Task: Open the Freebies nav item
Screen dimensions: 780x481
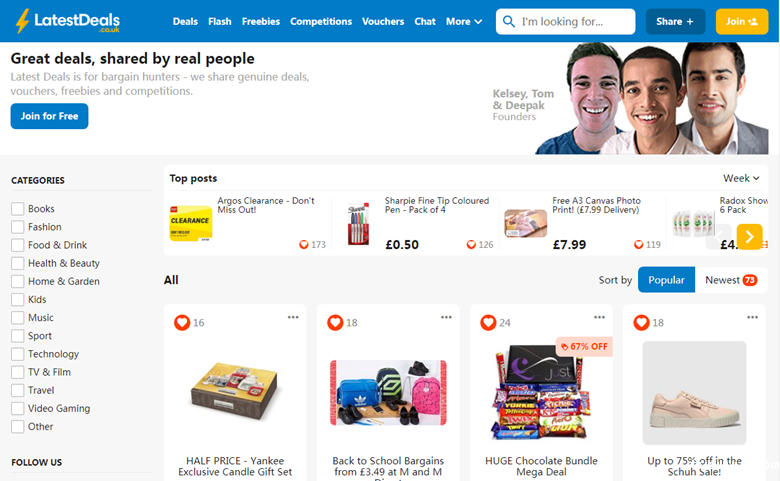Action: 261,21
